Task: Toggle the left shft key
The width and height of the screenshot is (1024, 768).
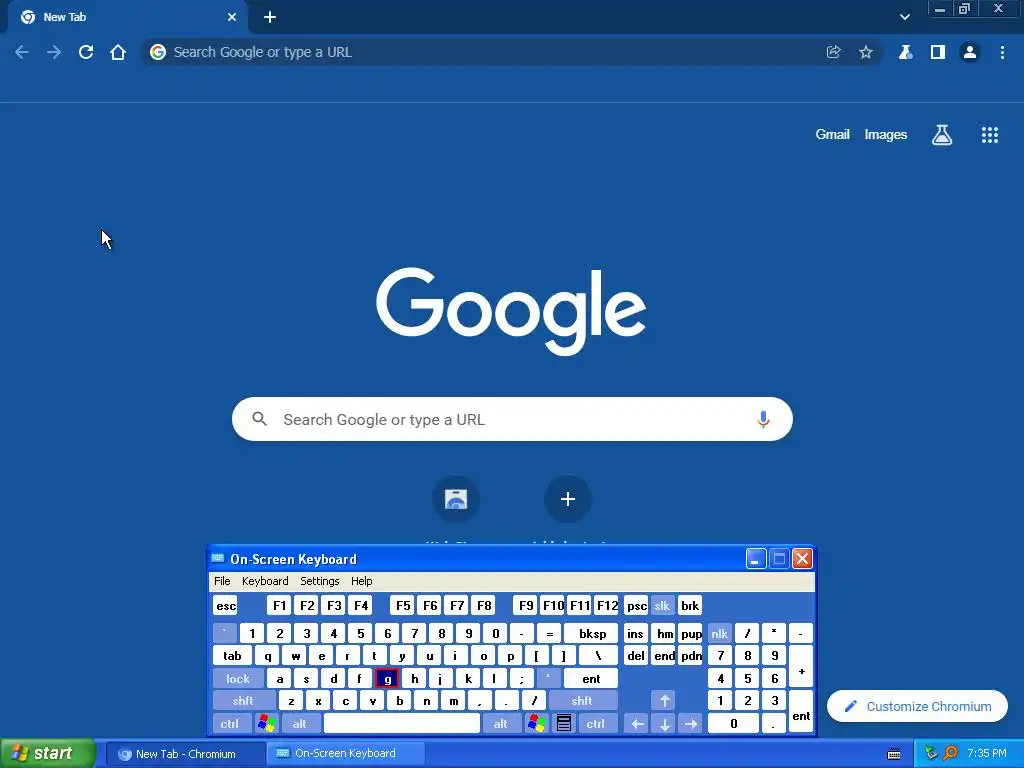Action: [242, 701]
